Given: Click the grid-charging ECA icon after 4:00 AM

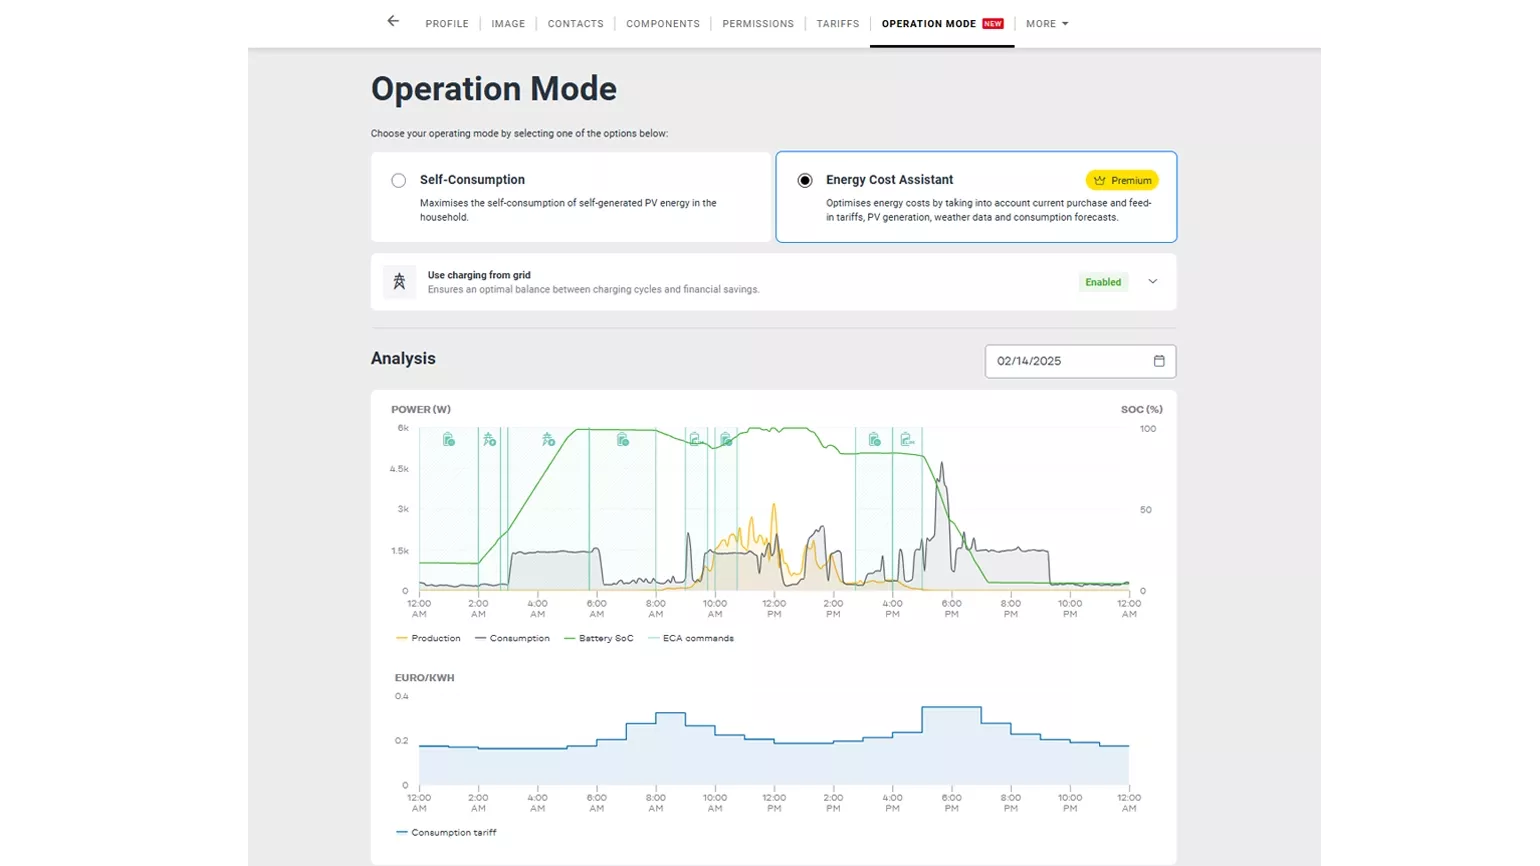Looking at the screenshot, I should pos(548,440).
